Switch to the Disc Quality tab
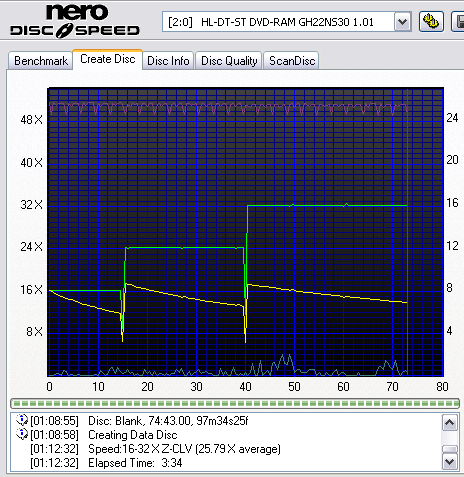464x477 pixels. pos(229,61)
